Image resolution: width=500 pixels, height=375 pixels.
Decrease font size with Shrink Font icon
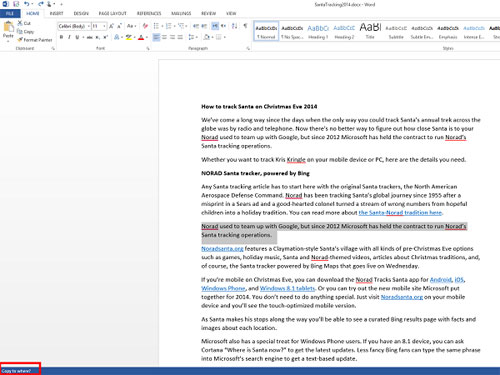click(119, 26)
